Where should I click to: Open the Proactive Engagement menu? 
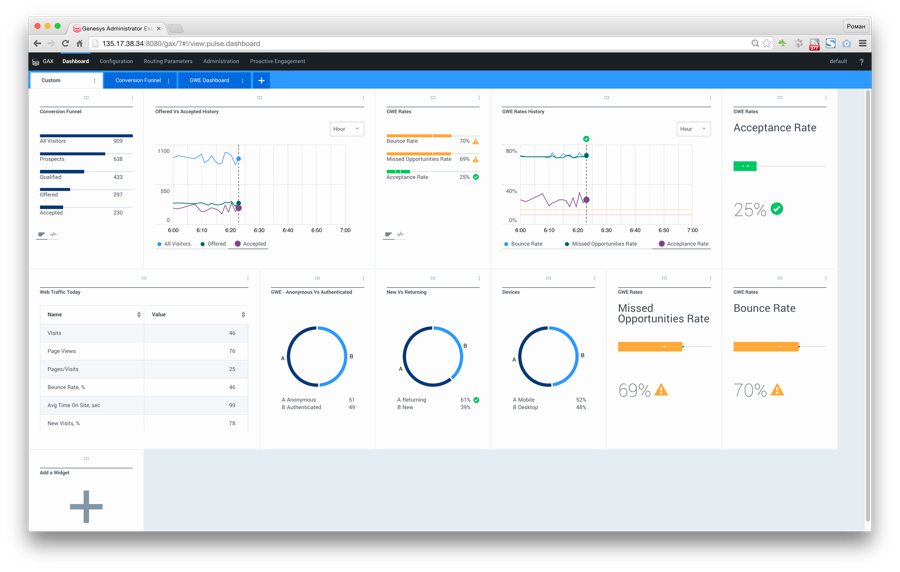pos(277,61)
